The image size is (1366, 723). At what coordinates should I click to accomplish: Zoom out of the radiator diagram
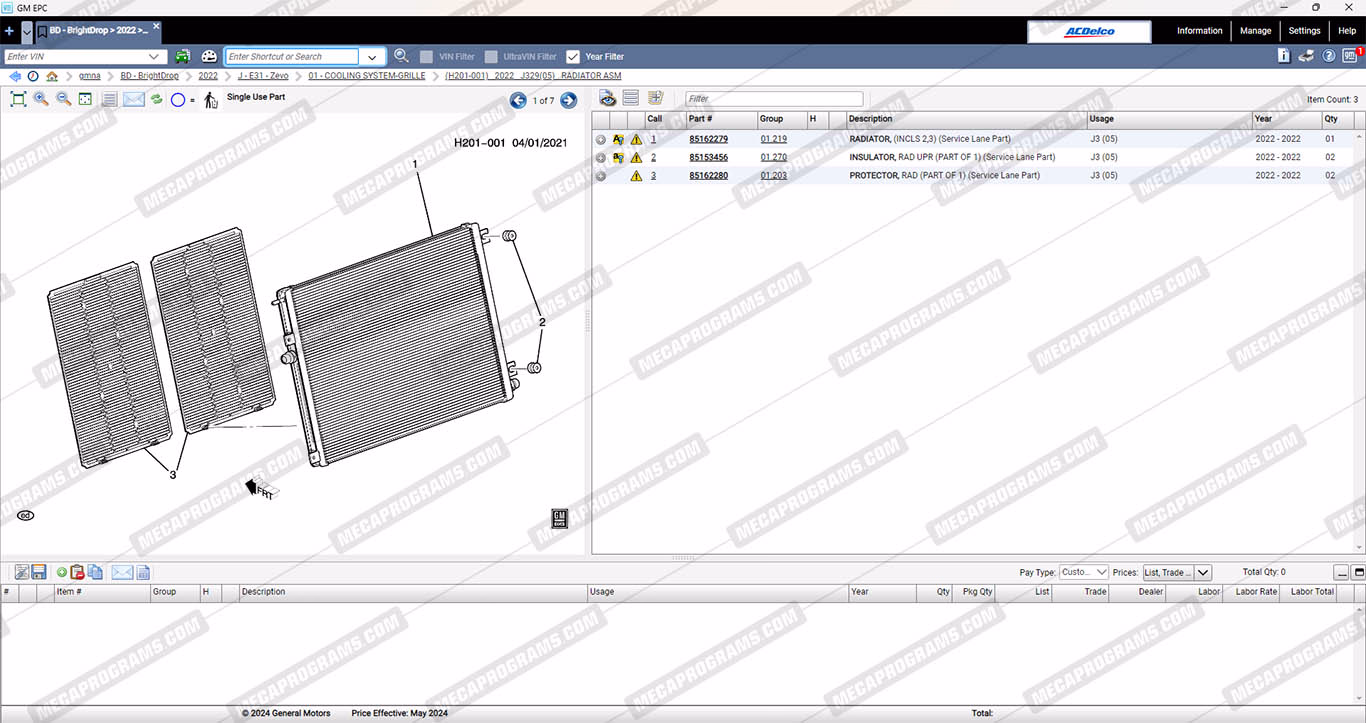(63, 99)
